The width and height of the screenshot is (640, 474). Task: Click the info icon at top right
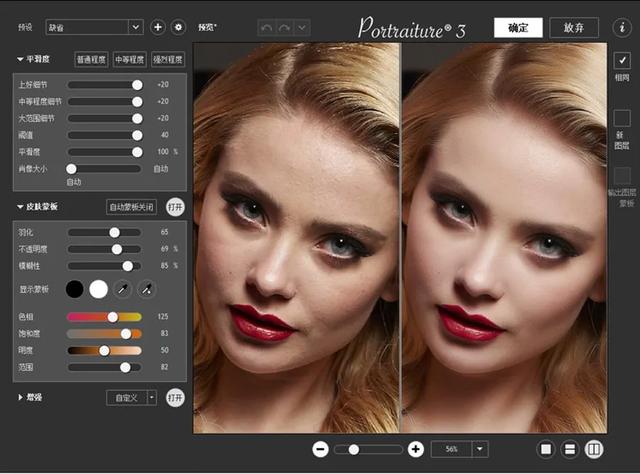click(620, 27)
